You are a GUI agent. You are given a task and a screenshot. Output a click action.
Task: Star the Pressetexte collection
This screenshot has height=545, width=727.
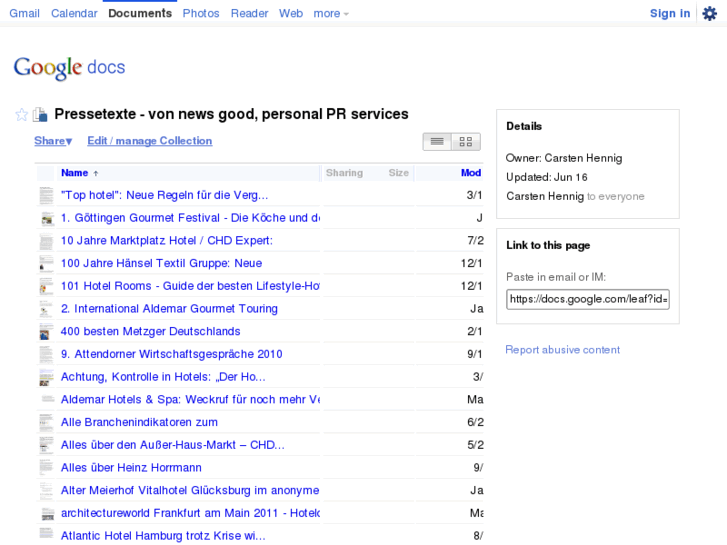(22, 114)
